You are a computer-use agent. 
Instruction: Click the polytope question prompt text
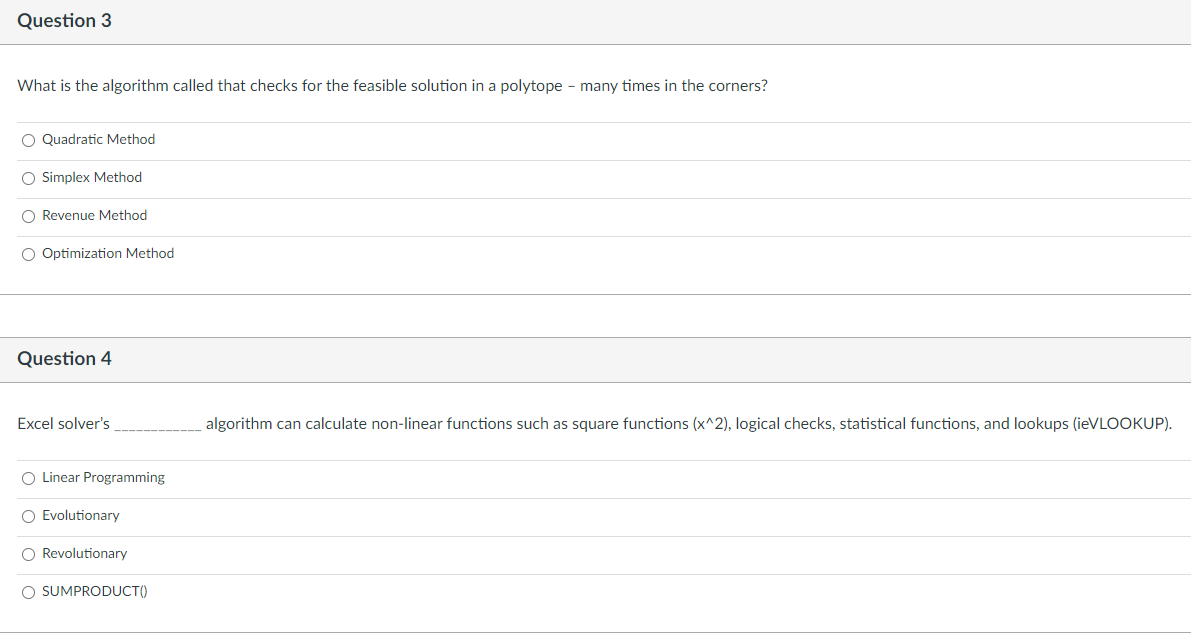[393, 85]
